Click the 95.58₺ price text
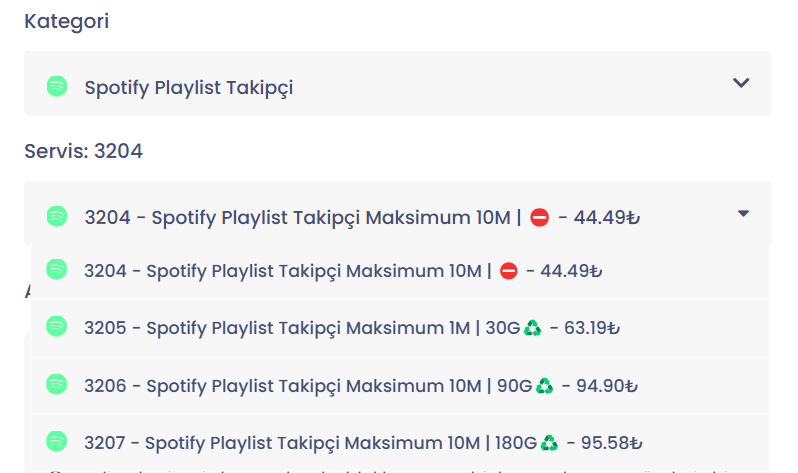Image resolution: width=798 pixels, height=473 pixels. tap(612, 443)
